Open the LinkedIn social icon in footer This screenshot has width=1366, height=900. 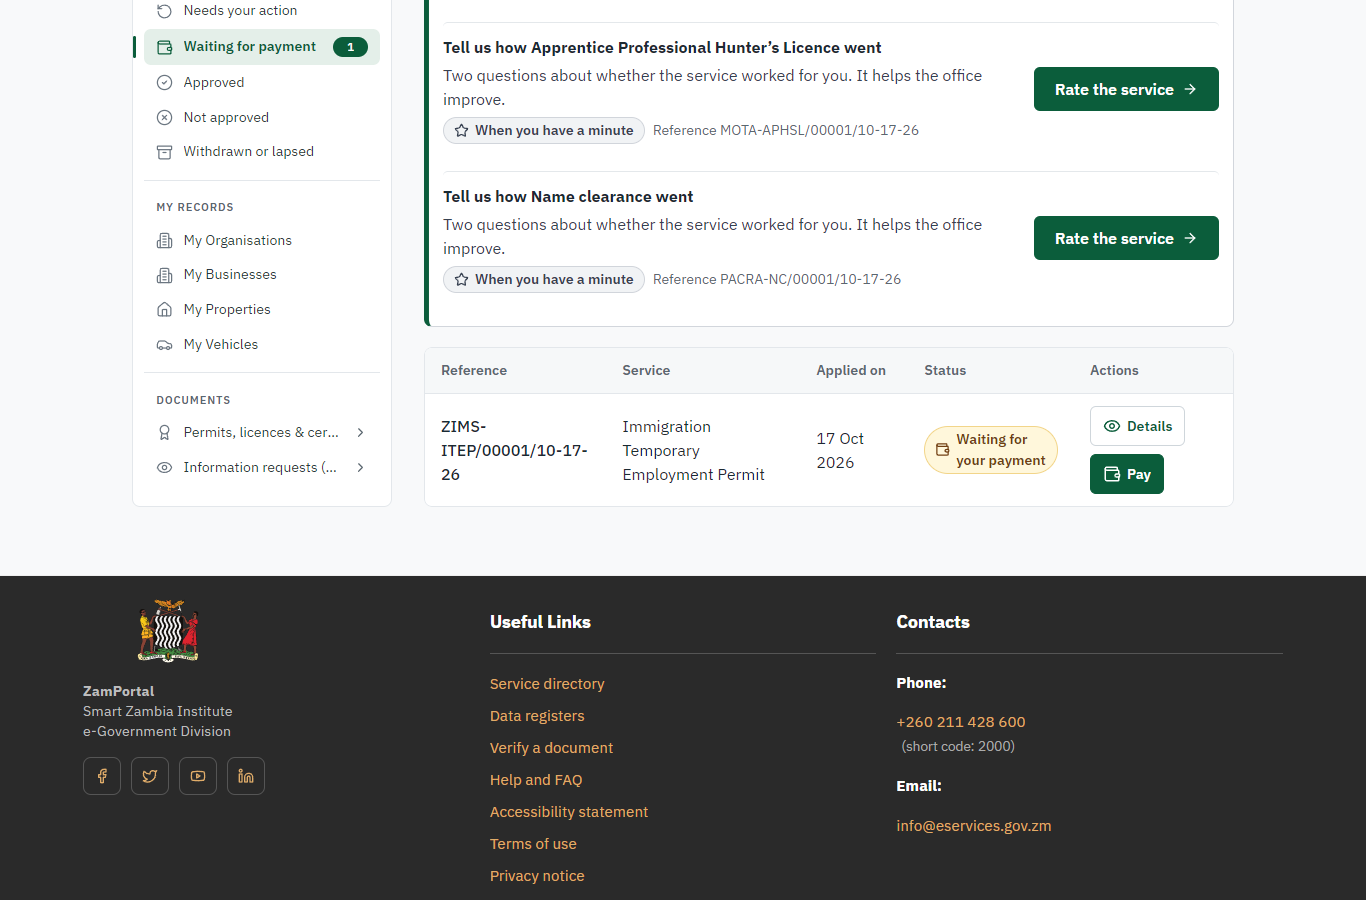246,776
